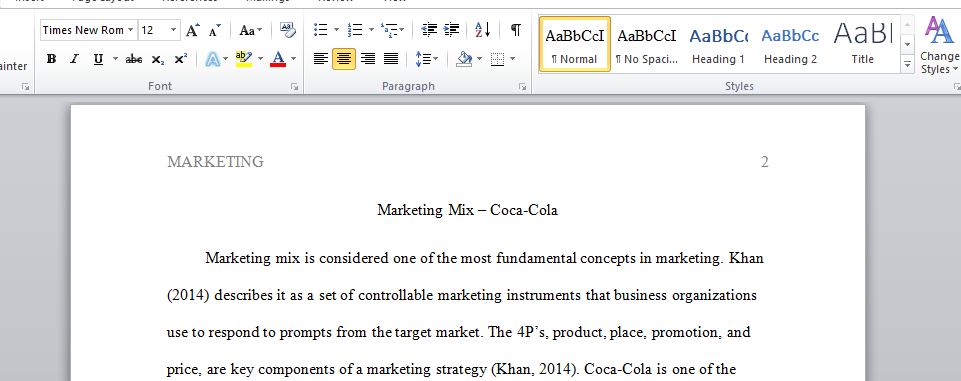Align text right
The width and height of the screenshot is (961, 381).
tap(368, 59)
